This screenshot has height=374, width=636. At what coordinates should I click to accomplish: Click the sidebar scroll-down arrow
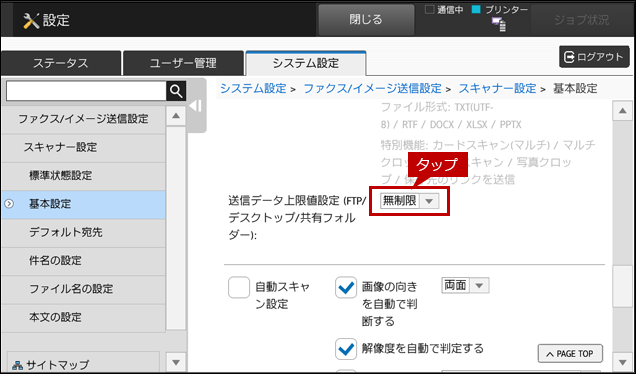(176, 362)
